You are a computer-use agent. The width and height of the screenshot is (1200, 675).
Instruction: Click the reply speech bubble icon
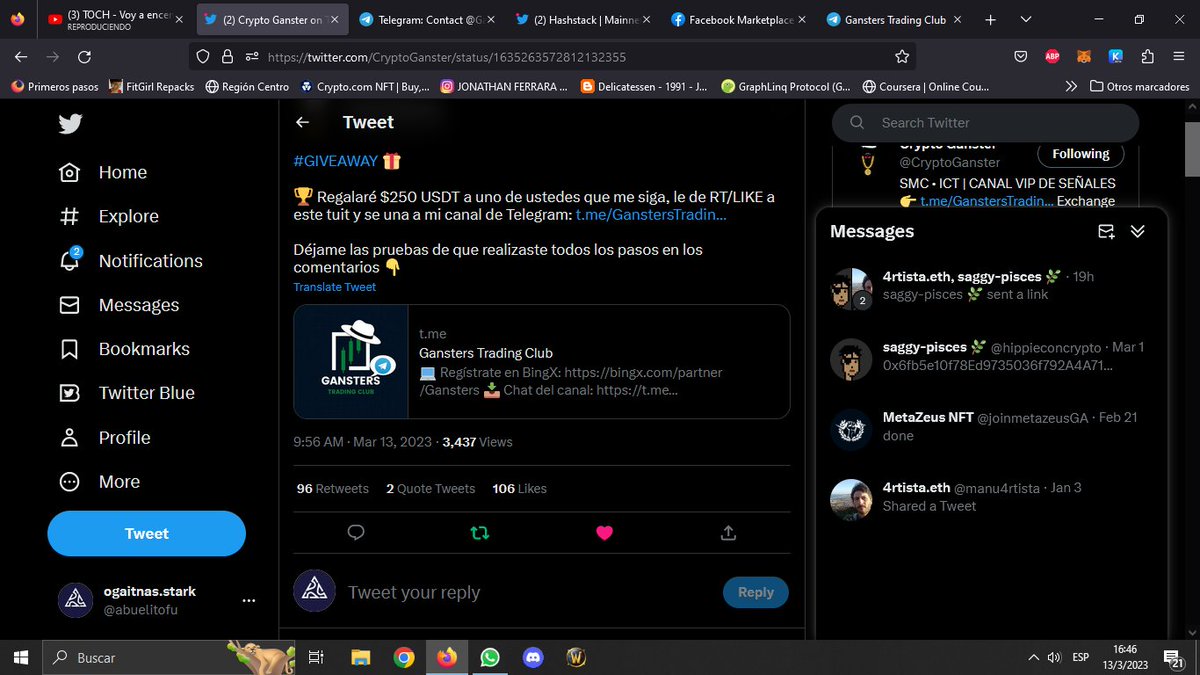(355, 532)
